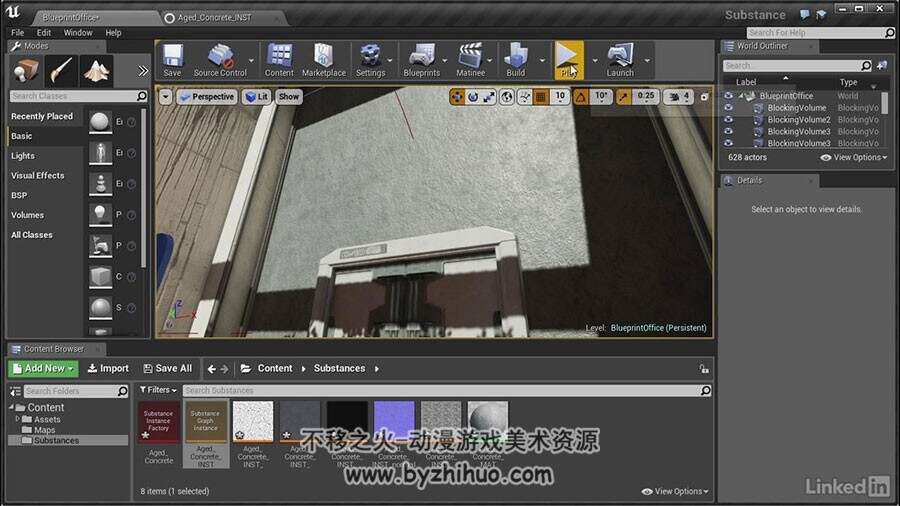Click the Import button
The width and height of the screenshot is (900, 506).
tap(108, 368)
